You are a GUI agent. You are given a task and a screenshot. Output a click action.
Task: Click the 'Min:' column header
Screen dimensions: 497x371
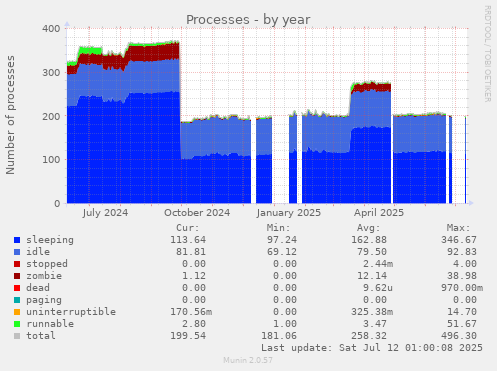coord(278,228)
